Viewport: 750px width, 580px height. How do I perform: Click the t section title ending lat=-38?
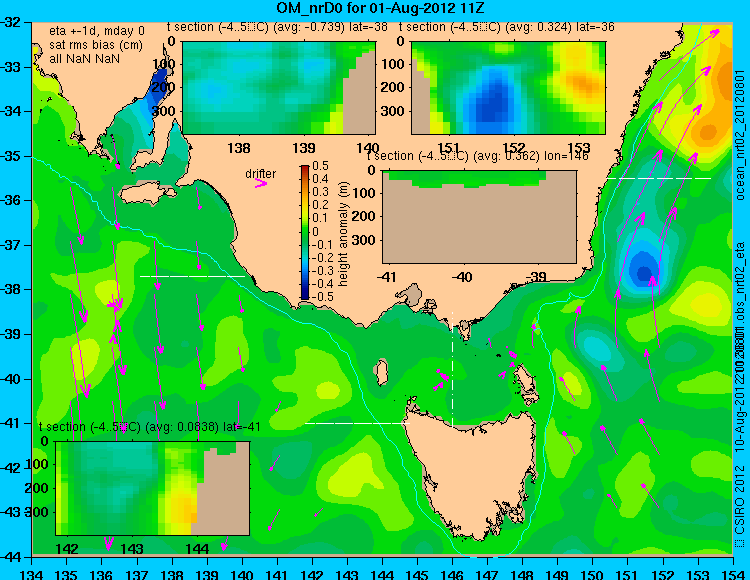pos(277,27)
